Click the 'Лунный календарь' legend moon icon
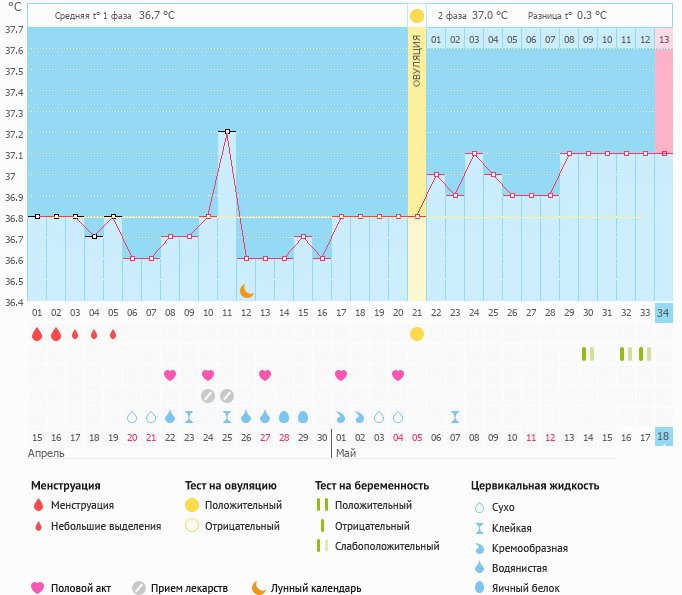Image resolution: width=682 pixels, height=595 pixels. 259,588
